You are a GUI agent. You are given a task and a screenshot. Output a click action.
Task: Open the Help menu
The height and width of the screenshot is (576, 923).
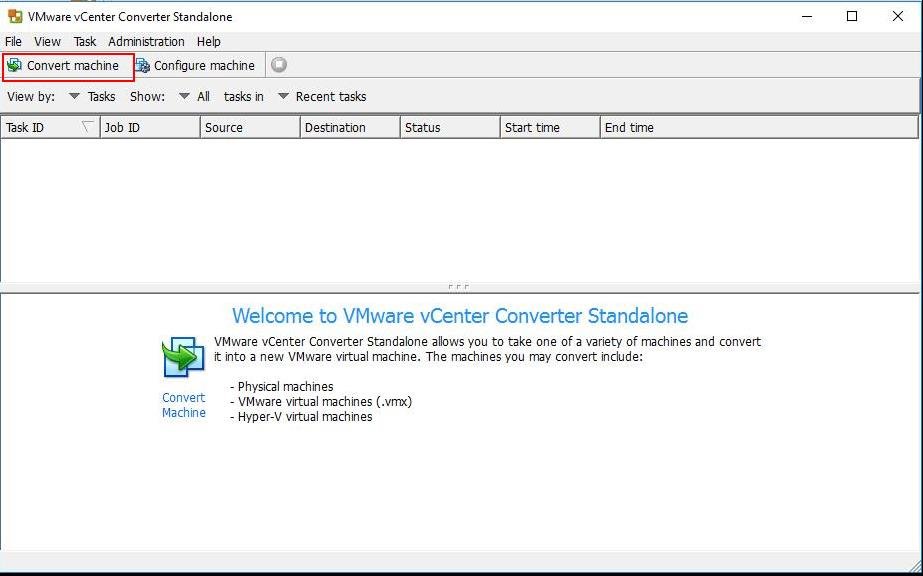(208, 42)
